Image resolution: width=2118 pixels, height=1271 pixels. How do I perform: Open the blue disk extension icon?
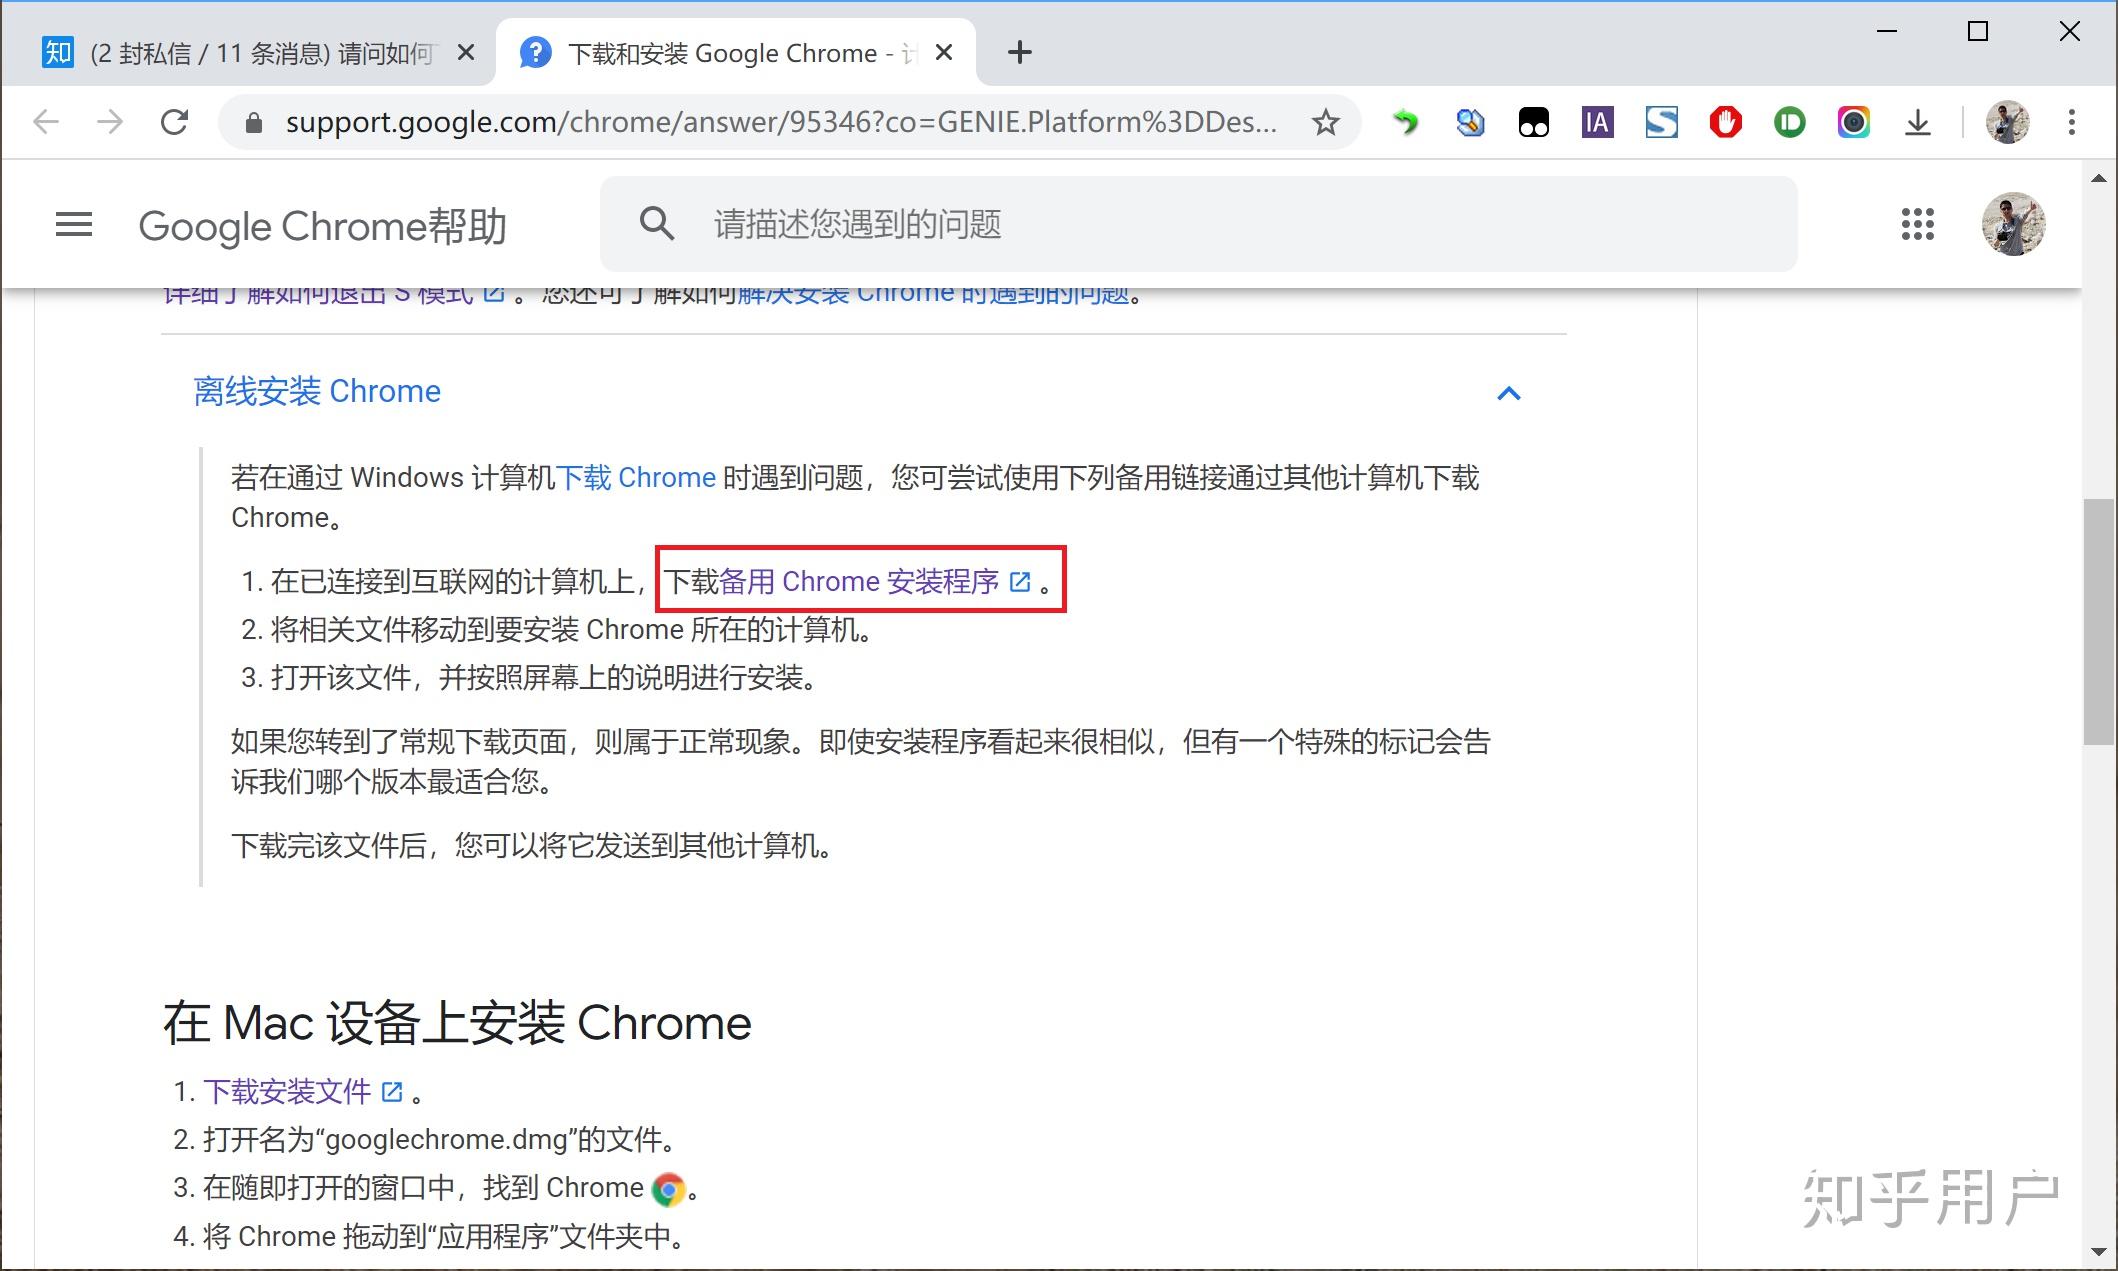1470,122
